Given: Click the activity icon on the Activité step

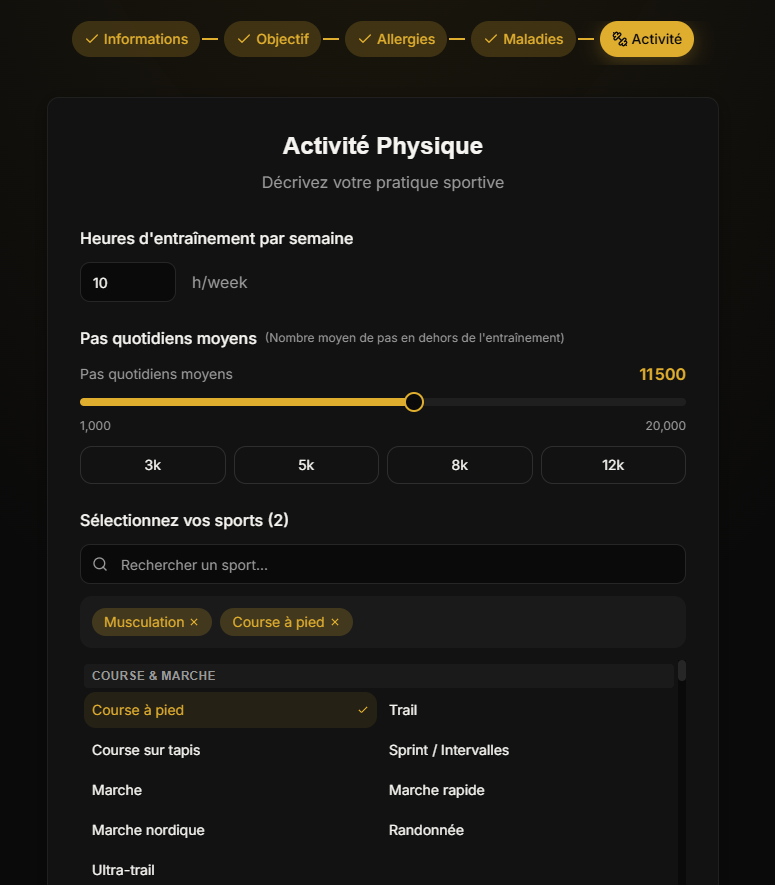Looking at the screenshot, I should (x=618, y=39).
